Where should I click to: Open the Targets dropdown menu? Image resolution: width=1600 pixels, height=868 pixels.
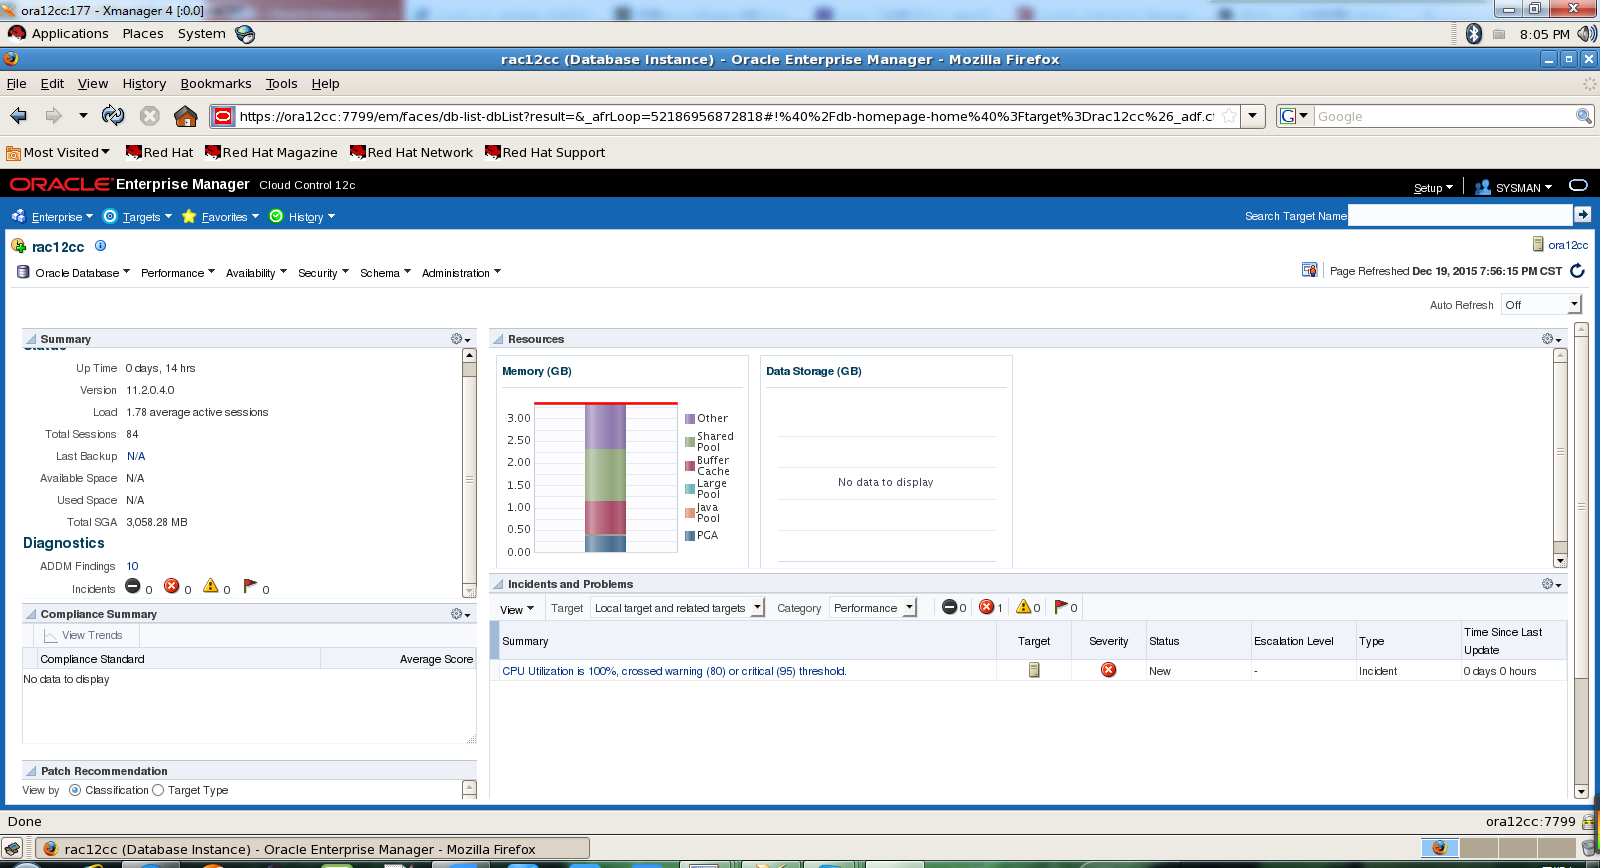click(x=137, y=216)
